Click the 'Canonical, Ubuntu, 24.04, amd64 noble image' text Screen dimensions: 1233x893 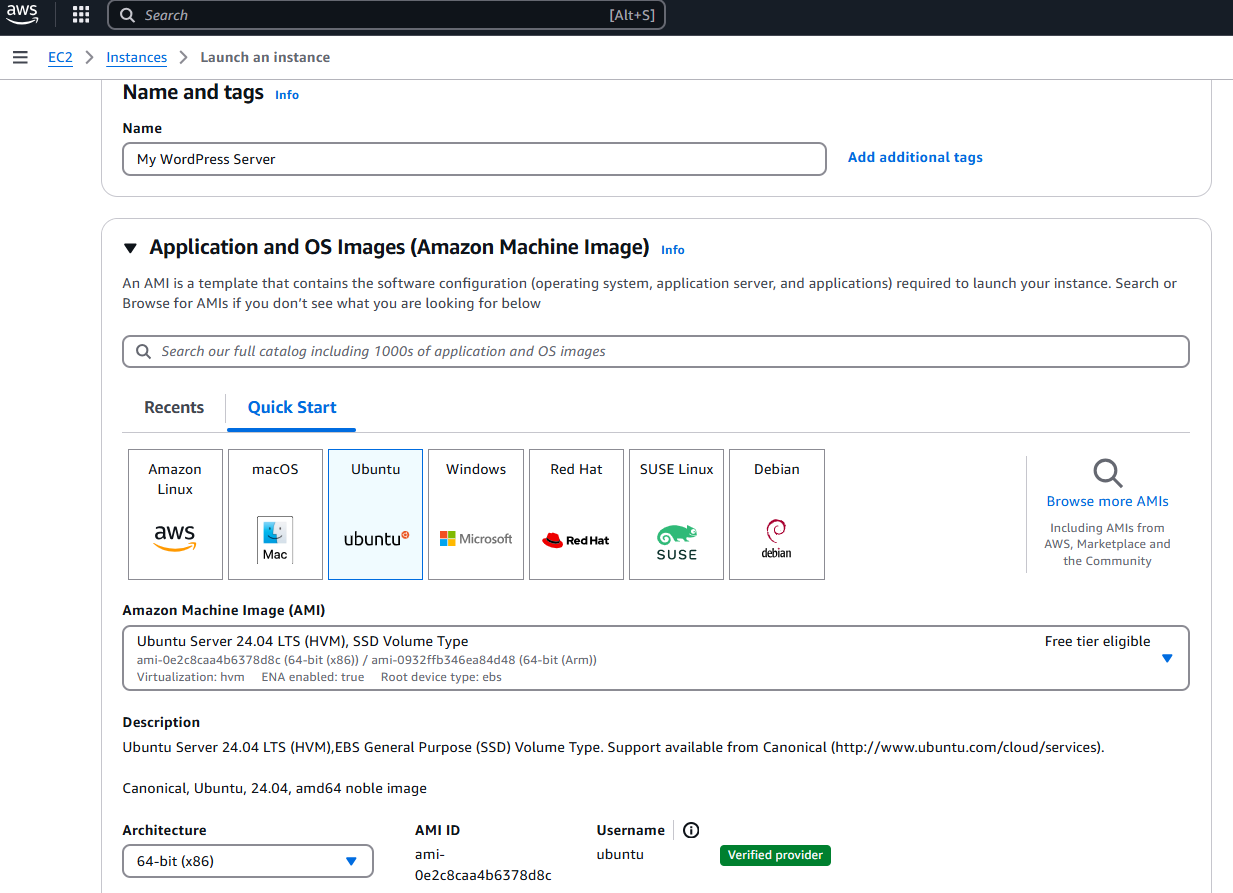tap(275, 788)
